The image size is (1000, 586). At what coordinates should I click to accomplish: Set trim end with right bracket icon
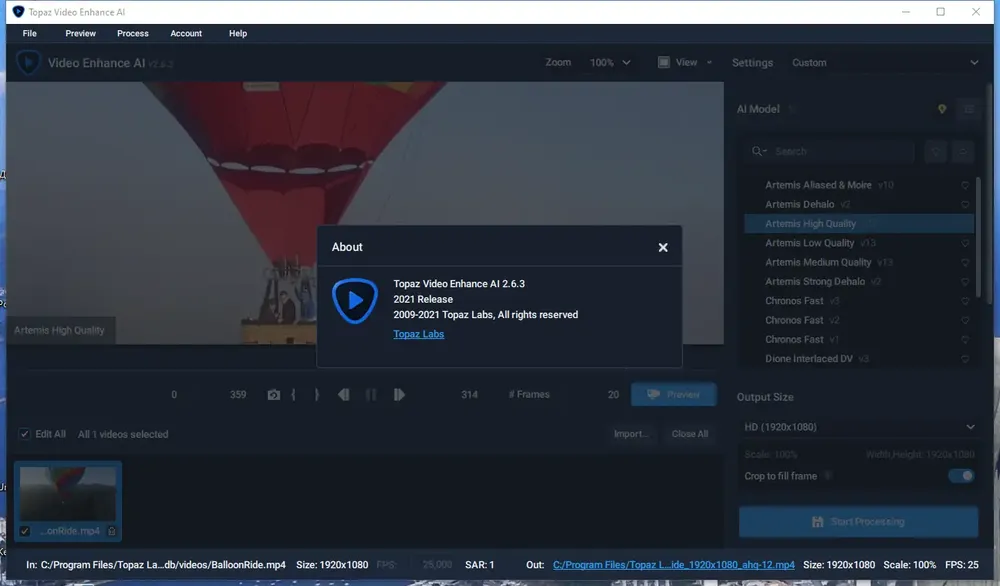click(x=316, y=395)
